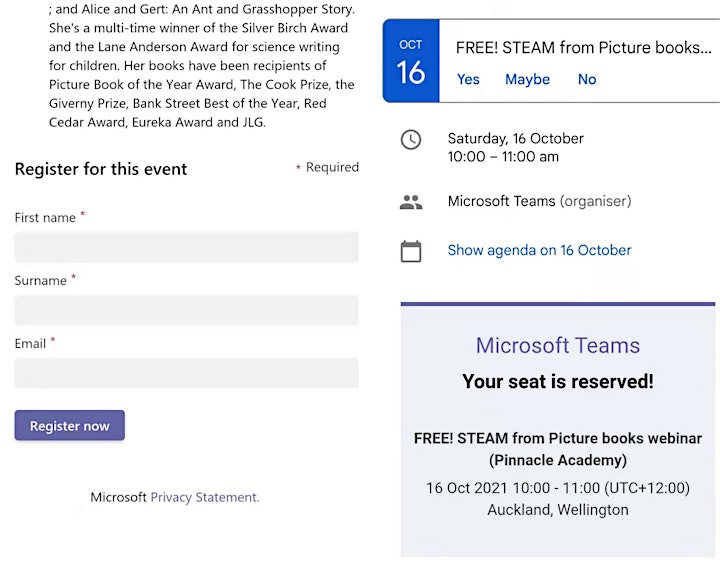
Task: Open the Microsoft Privacy Statement link
Action: tap(205, 497)
